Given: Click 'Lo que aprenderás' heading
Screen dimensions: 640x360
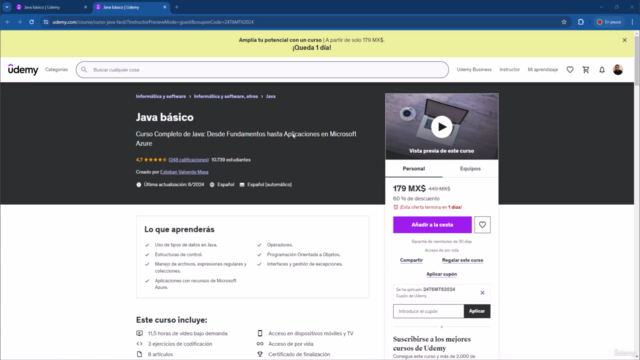Looking at the screenshot, I should pyautogui.click(x=179, y=229).
